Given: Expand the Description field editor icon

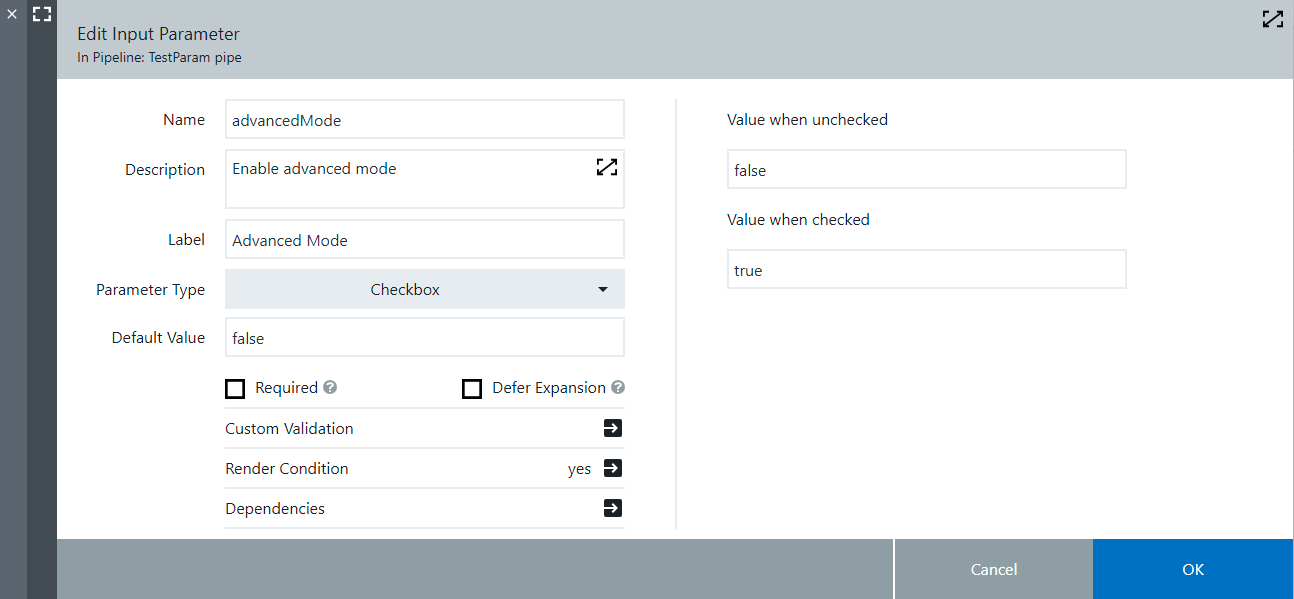Looking at the screenshot, I should (x=606, y=167).
